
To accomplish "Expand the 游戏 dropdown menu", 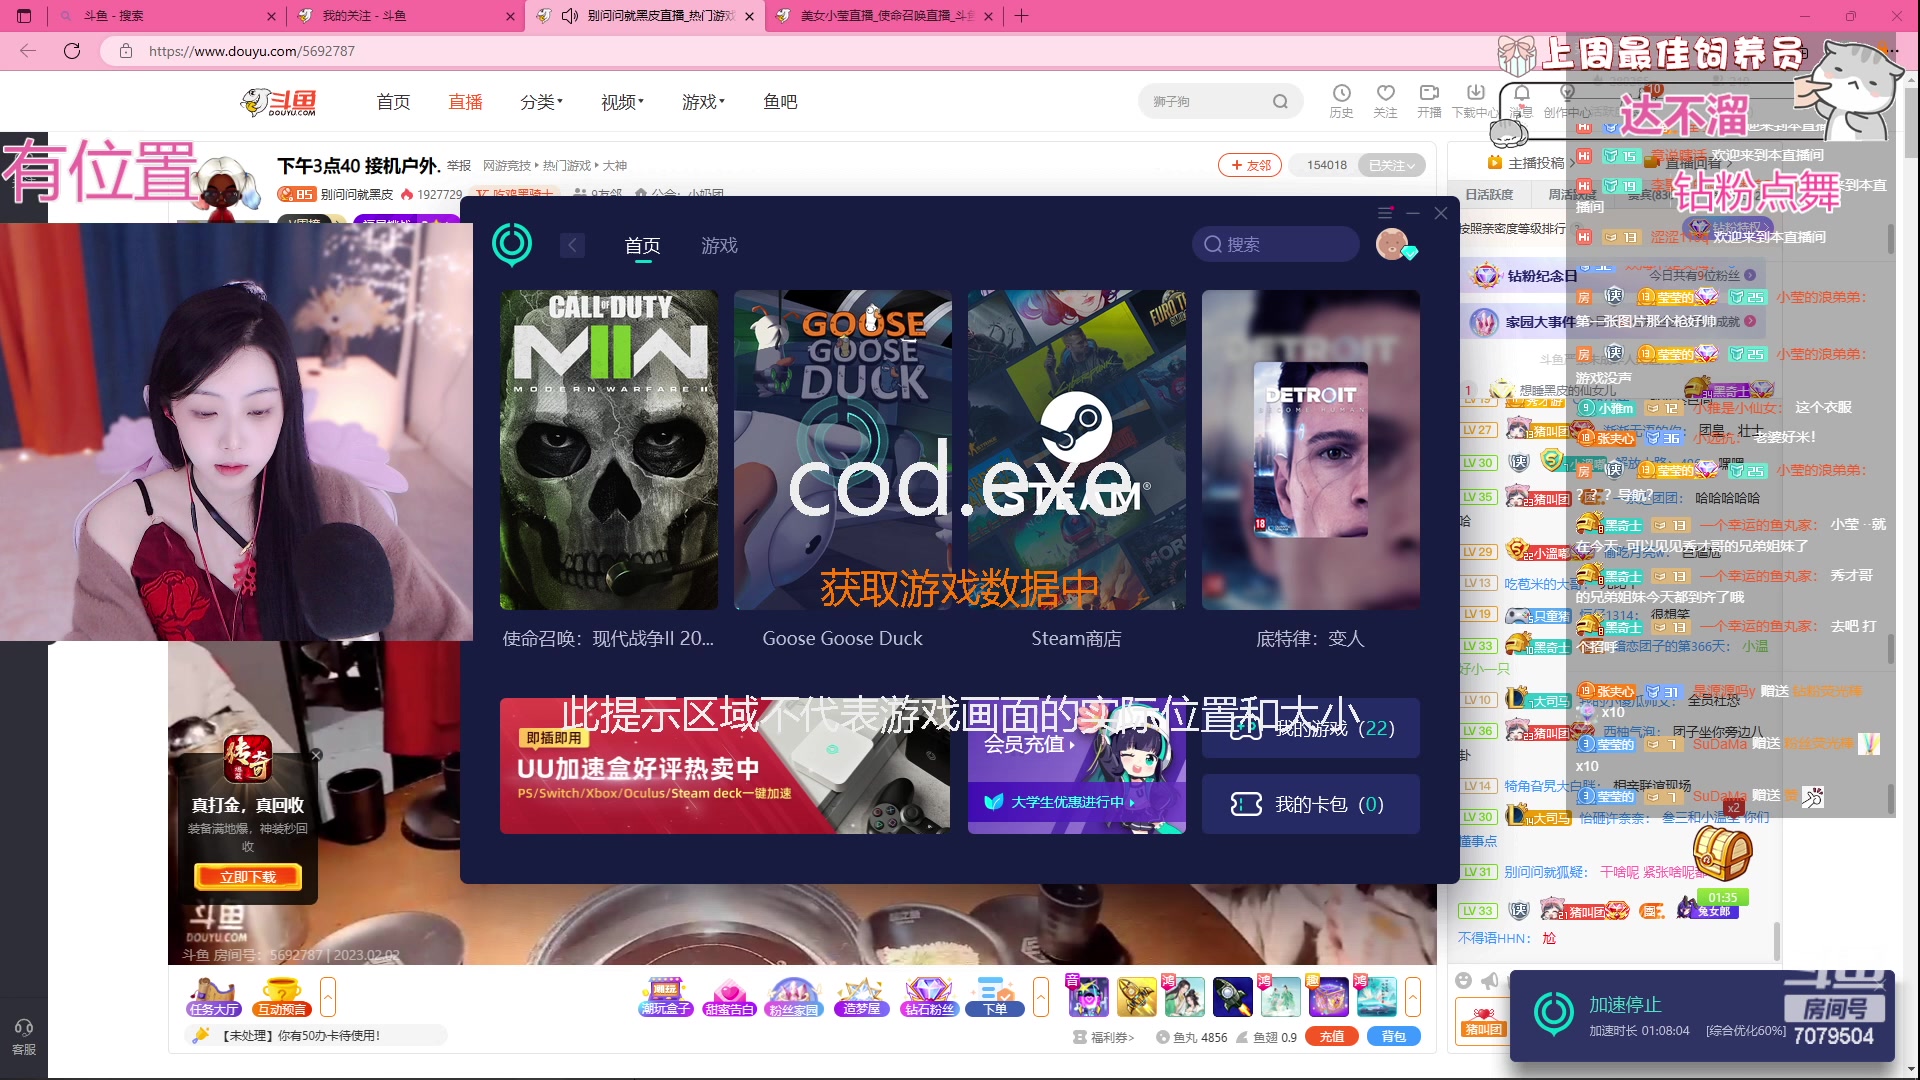I will (703, 102).
